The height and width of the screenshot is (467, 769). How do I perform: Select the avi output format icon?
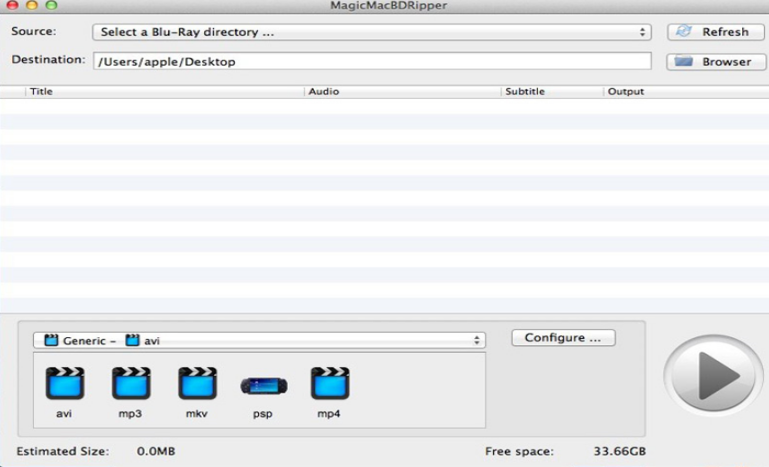click(65, 383)
